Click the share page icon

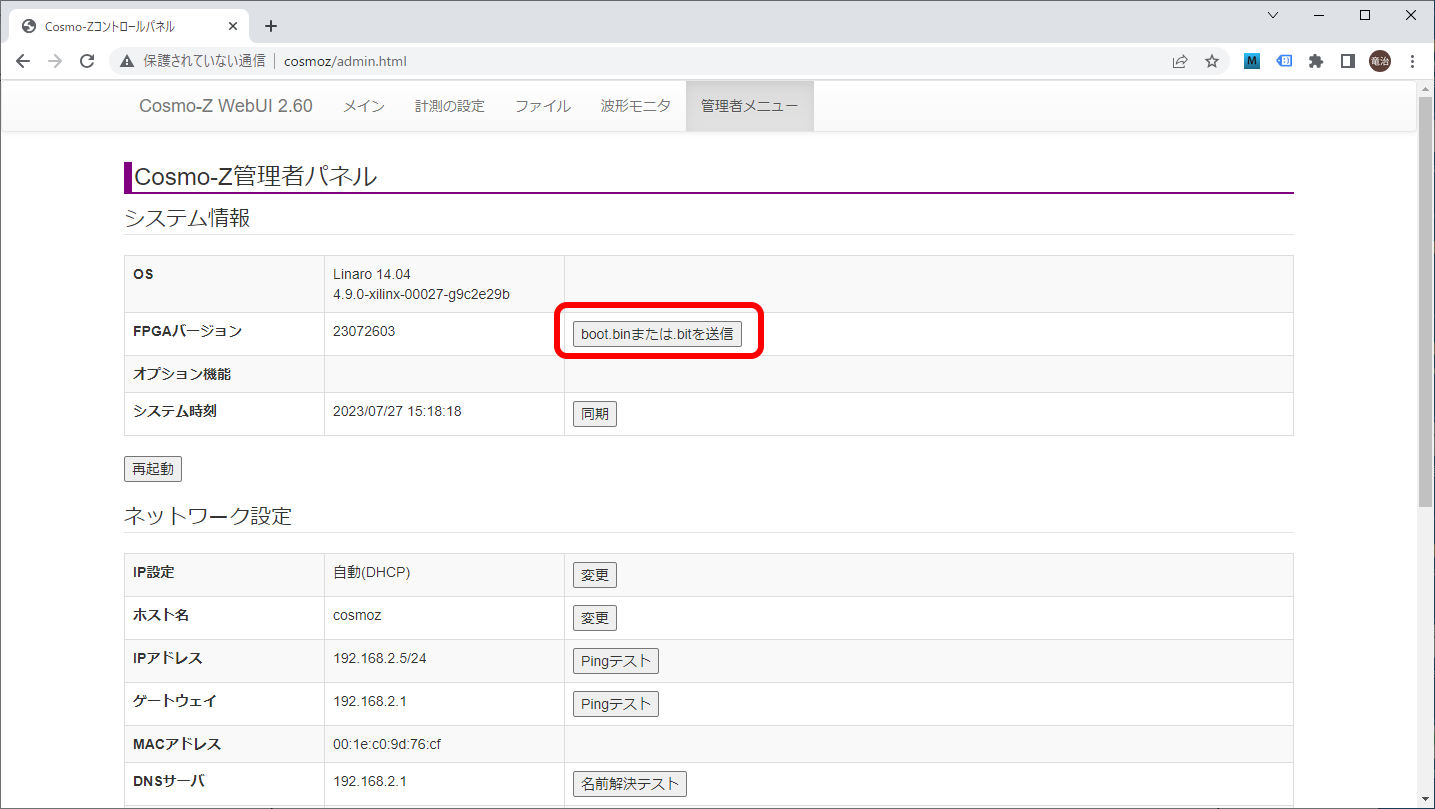[x=1180, y=61]
